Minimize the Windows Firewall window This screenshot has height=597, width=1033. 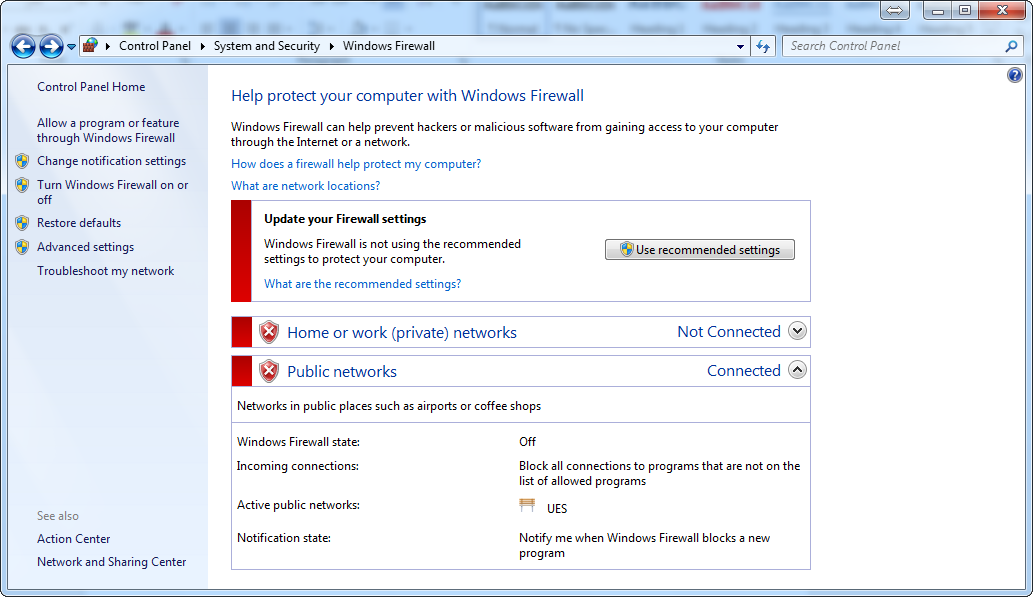pyautogui.click(x=937, y=11)
